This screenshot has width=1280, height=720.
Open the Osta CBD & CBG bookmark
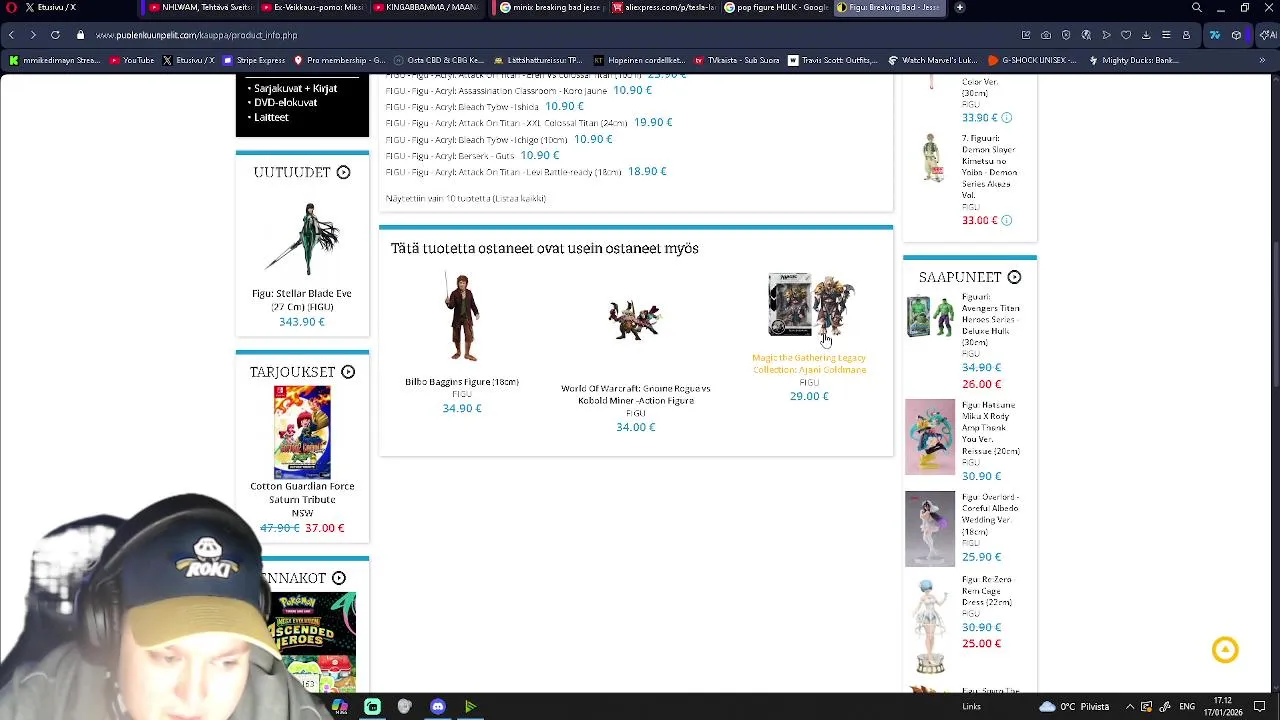pos(439,60)
